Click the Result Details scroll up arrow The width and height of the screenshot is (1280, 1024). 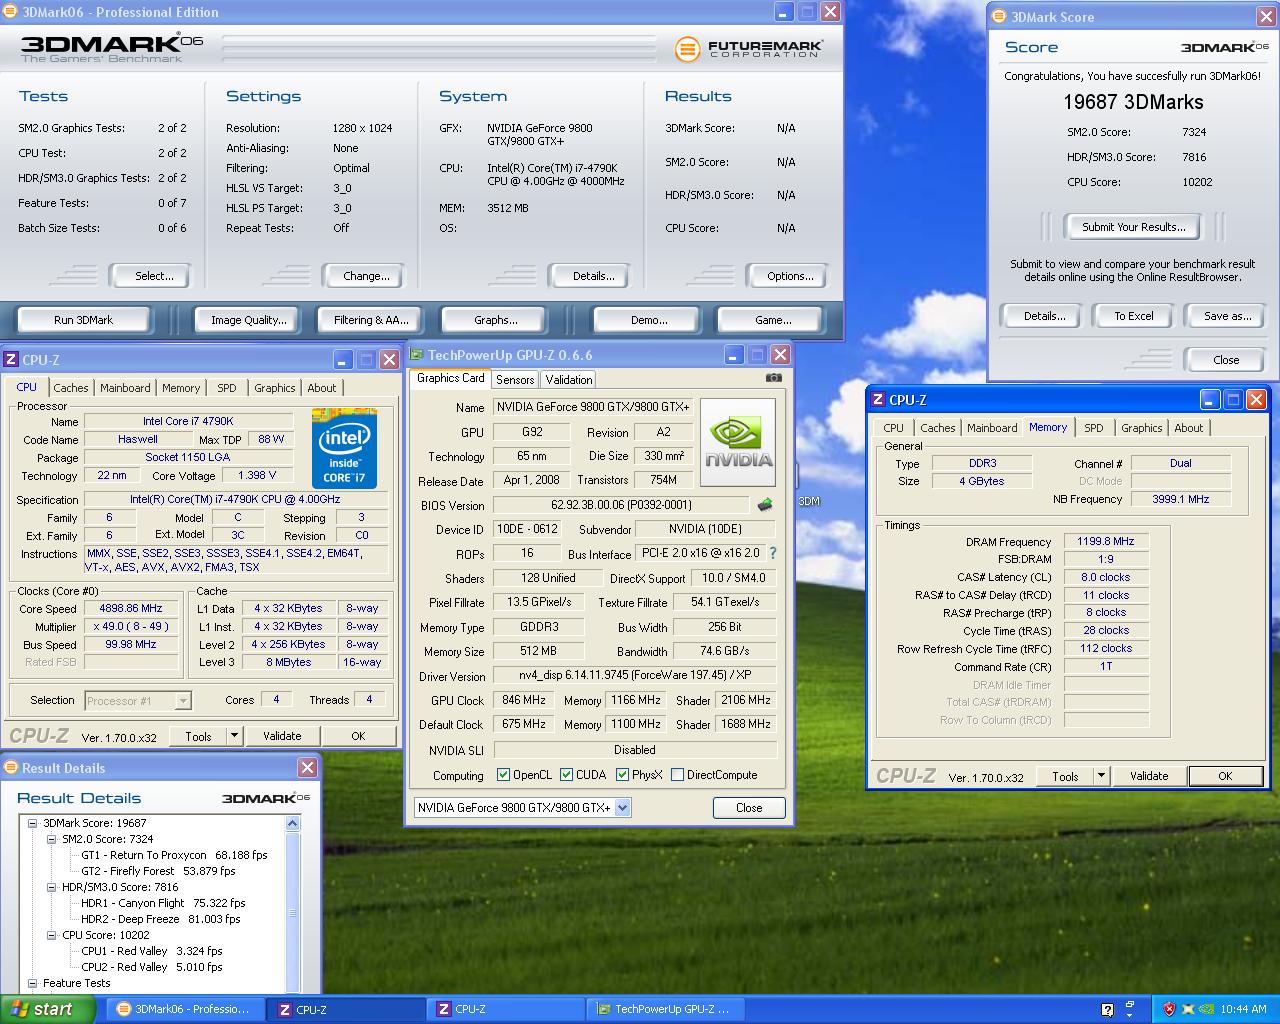(x=293, y=824)
